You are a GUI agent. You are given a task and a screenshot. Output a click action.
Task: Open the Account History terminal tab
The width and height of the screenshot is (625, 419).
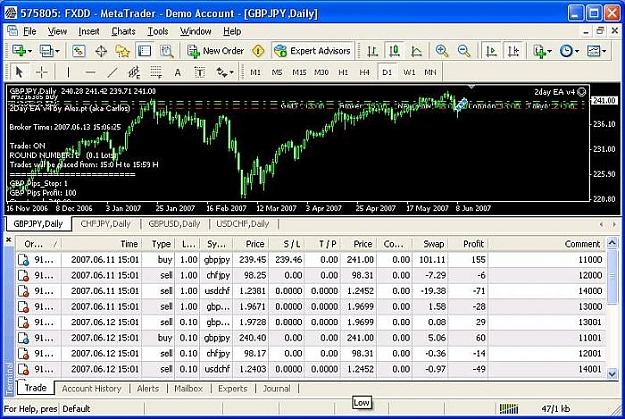coord(91,388)
